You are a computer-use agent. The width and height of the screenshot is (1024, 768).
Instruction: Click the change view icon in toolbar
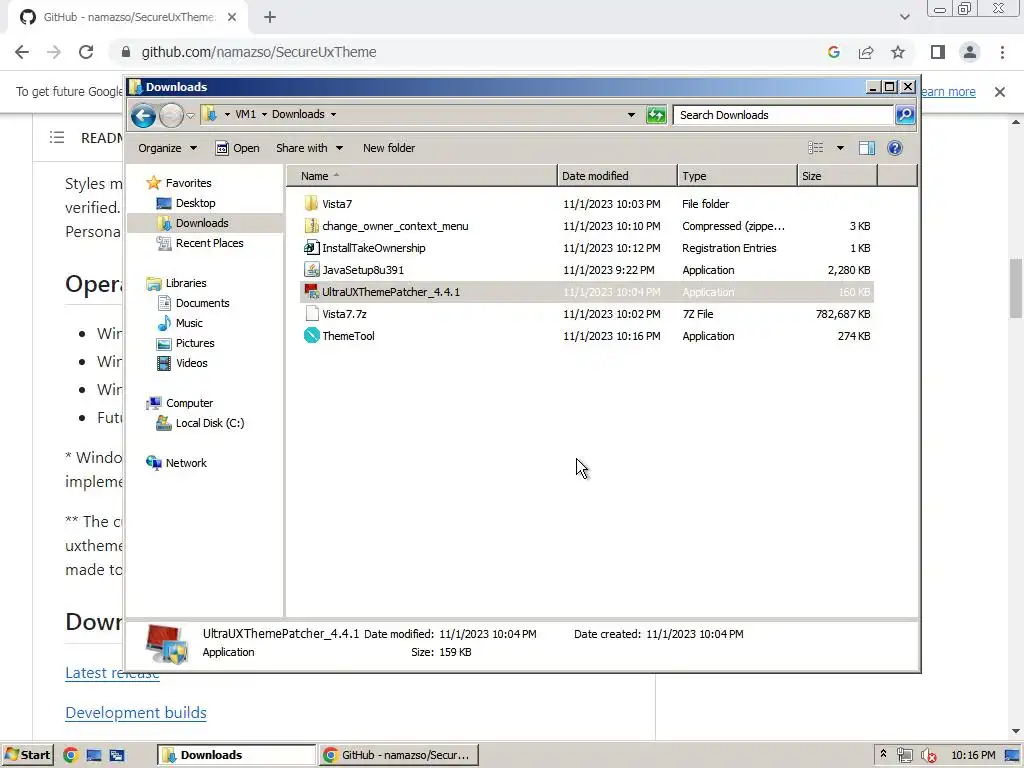(x=816, y=148)
